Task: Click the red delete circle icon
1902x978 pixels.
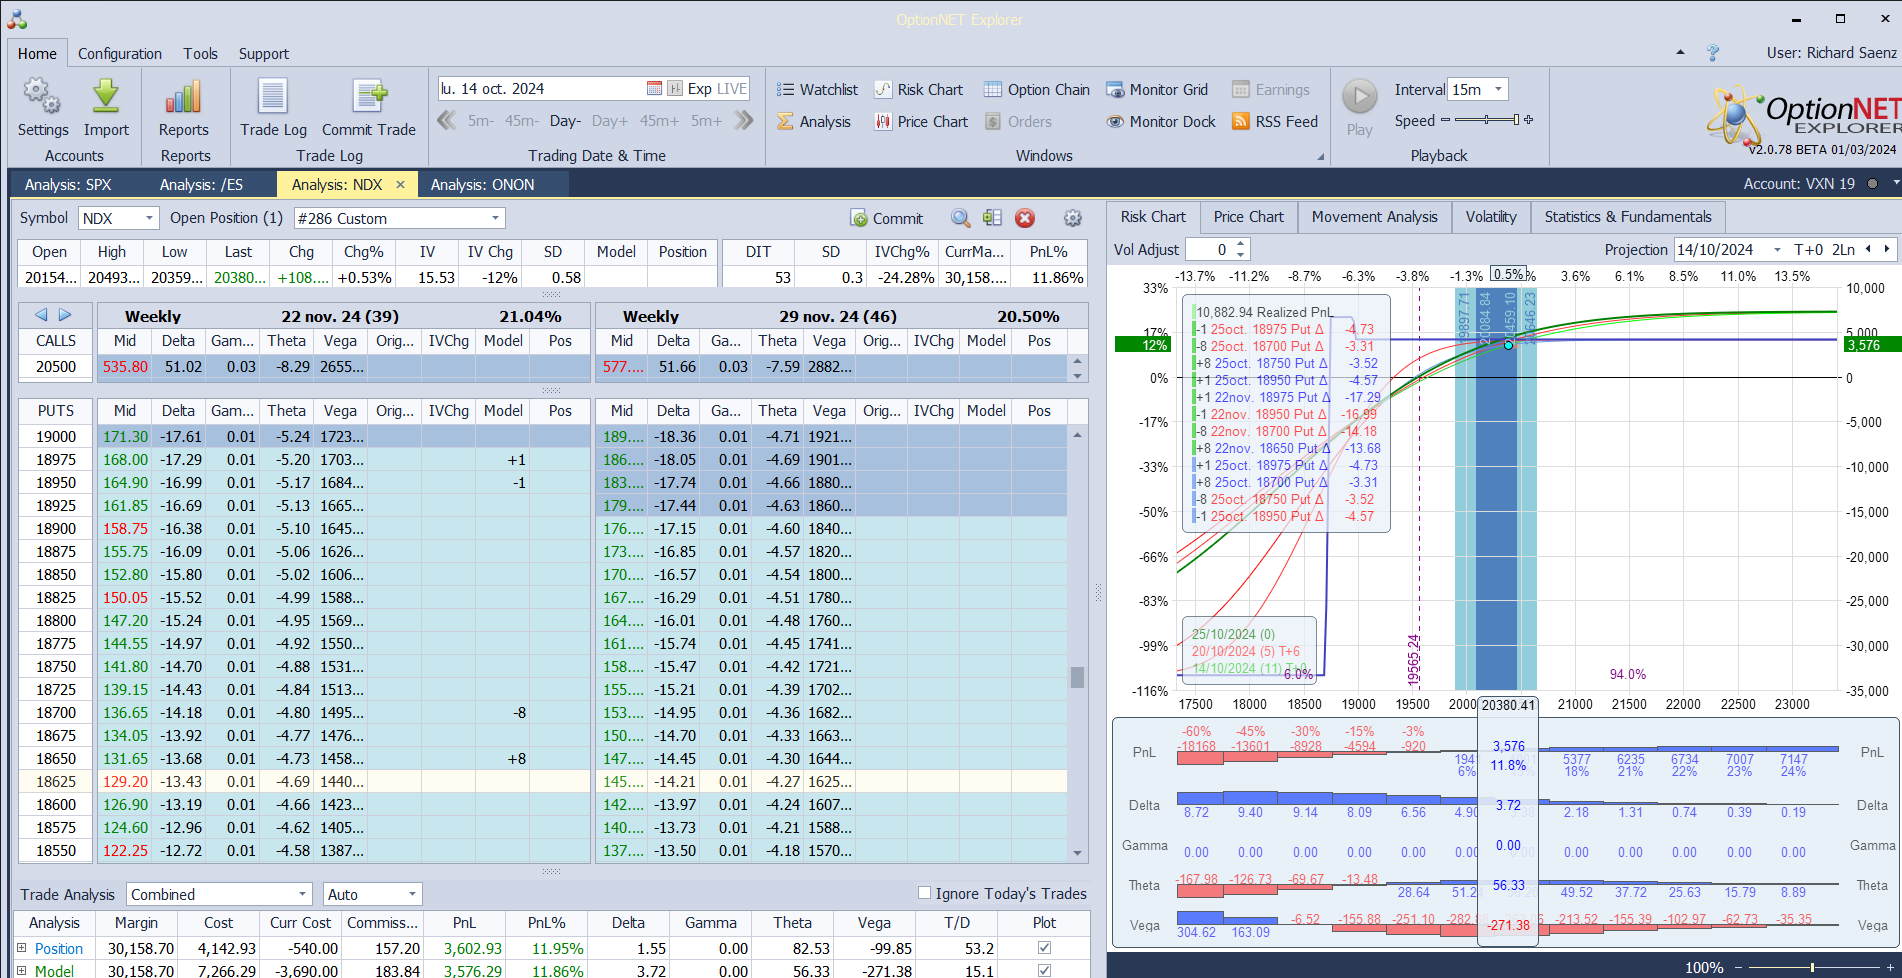Action: [1024, 218]
